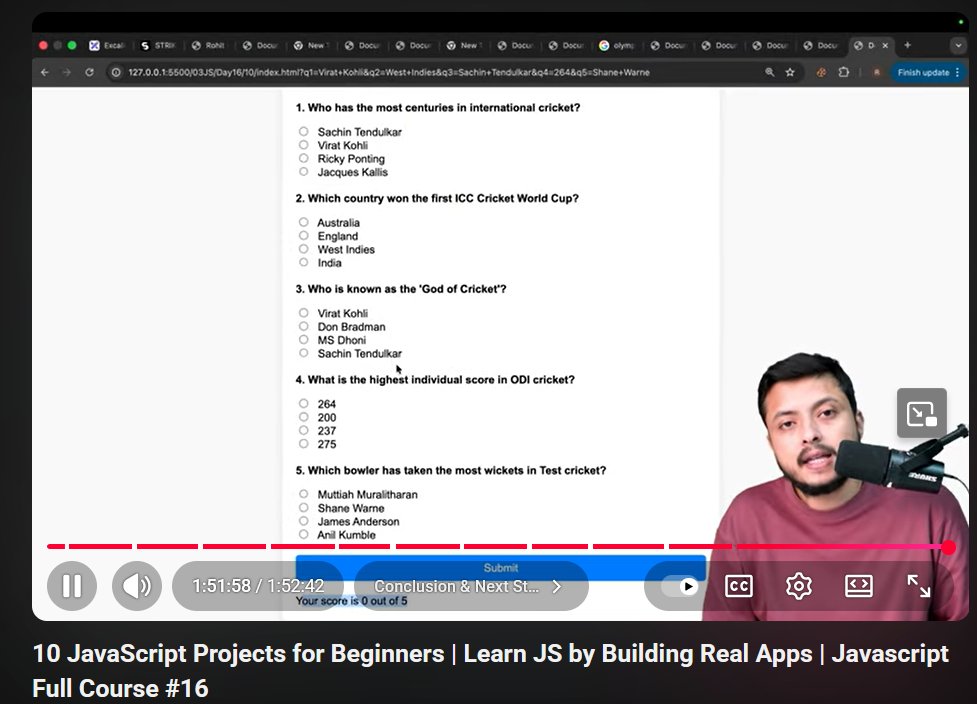The height and width of the screenshot is (704, 977).
Task: Choose the Ricky Ponting radio option
Action: [x=303, y=158]
